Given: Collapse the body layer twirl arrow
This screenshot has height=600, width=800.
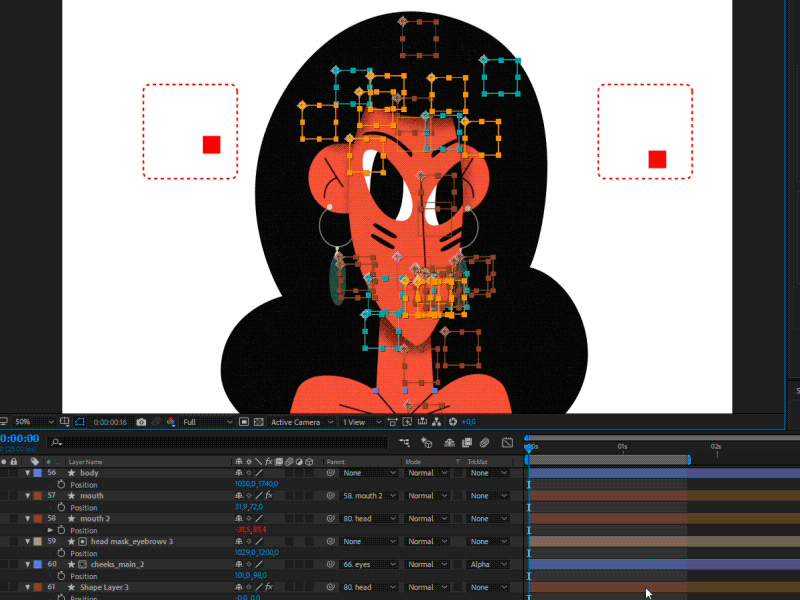Looking at the screenshot, I should coord(27,472).
